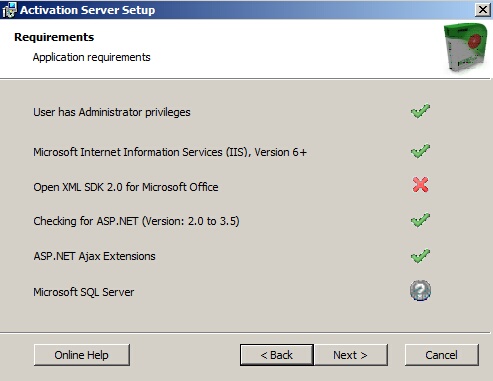Go to the previous step with Back
This screenshot has width=493, height=381.
tap(277, 355)
